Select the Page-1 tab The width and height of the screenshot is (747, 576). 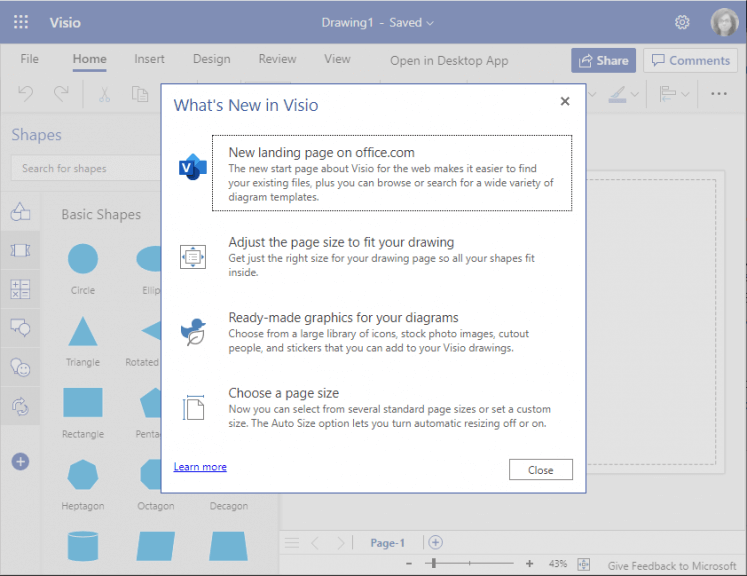387,543
